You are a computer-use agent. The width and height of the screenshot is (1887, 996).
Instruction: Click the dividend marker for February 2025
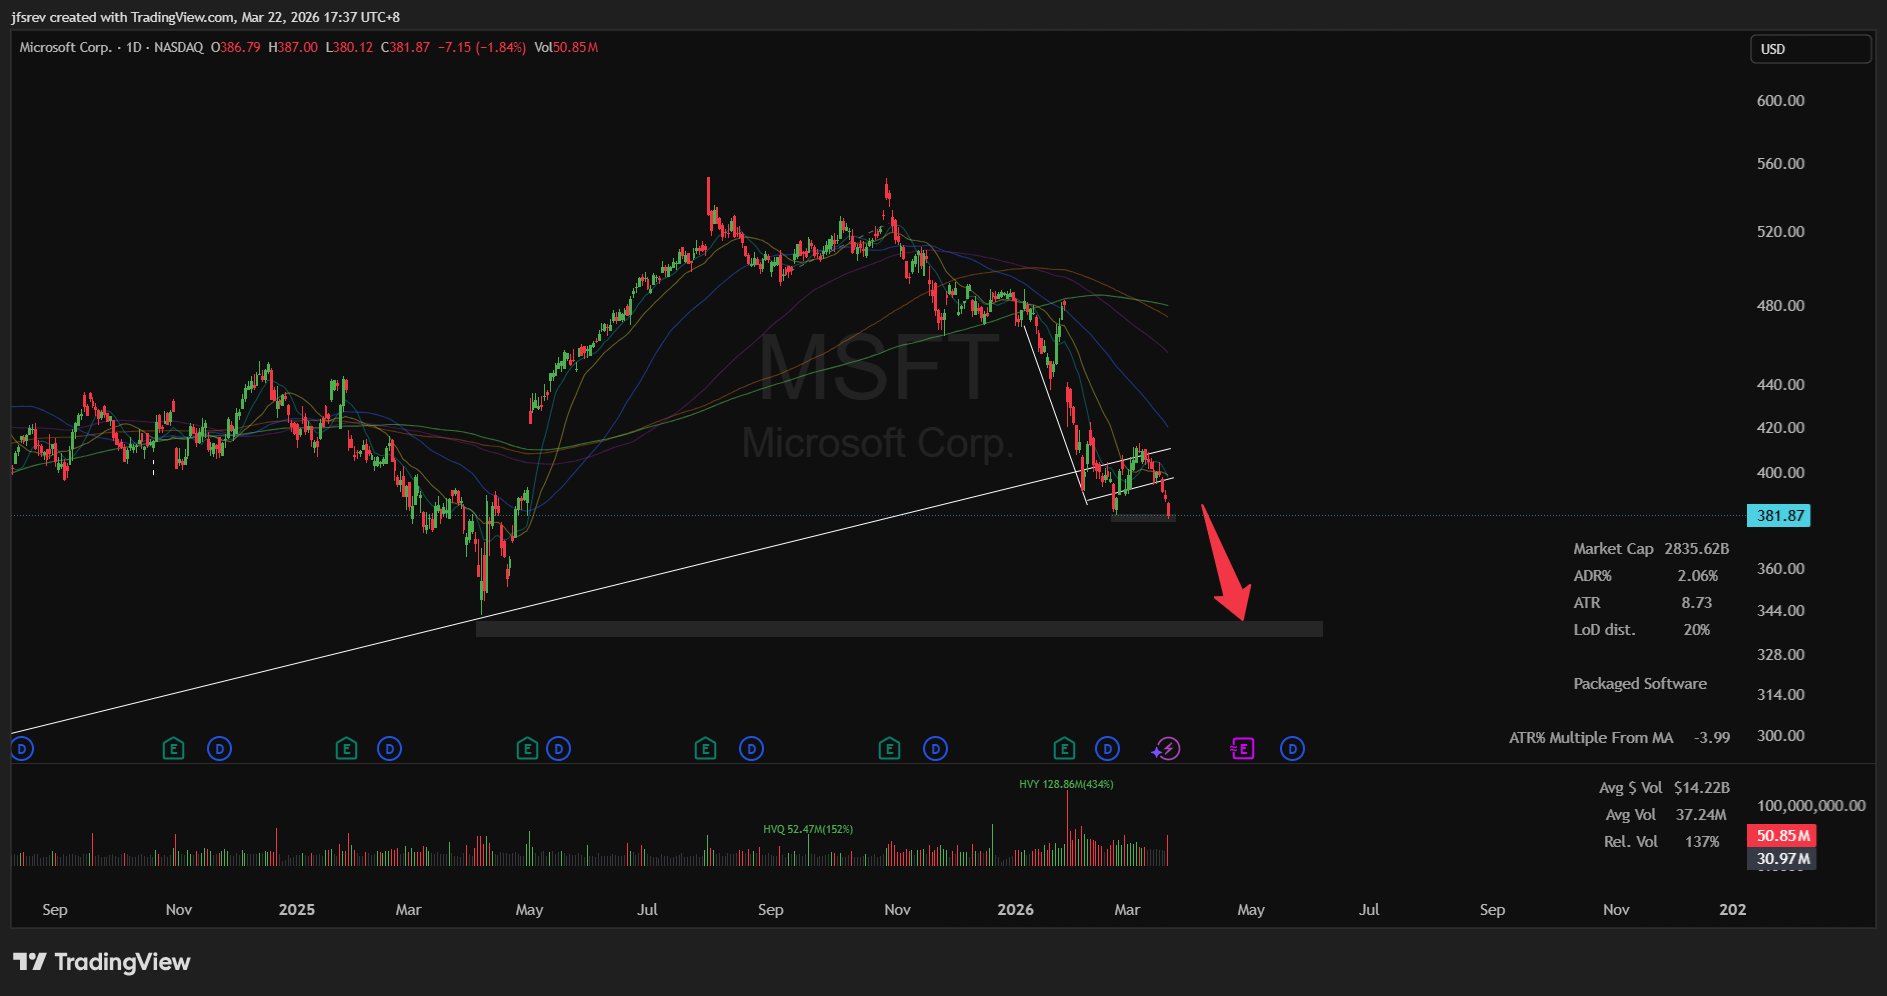point(390,748)
